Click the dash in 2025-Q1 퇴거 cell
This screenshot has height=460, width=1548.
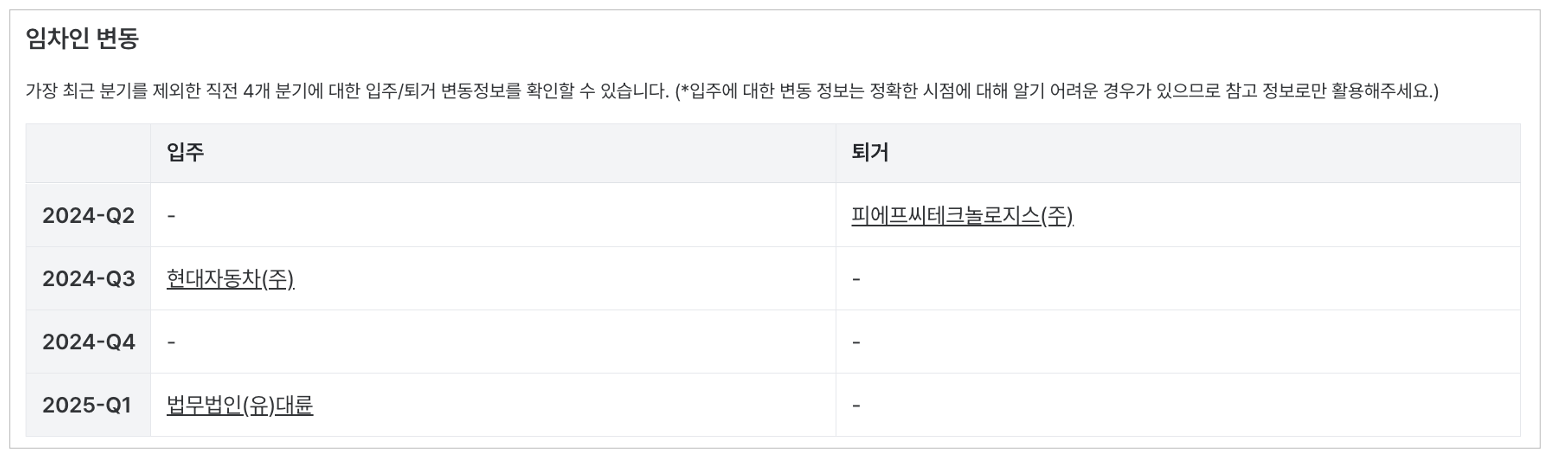pyautogui.click(x=856, y=406)
